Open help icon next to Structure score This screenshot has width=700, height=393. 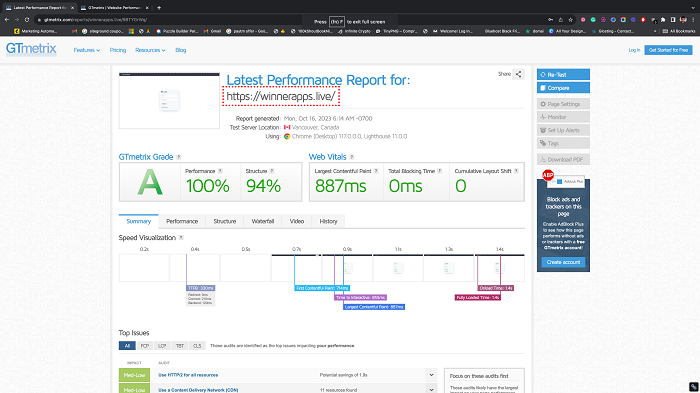click(x=272, y=171)
